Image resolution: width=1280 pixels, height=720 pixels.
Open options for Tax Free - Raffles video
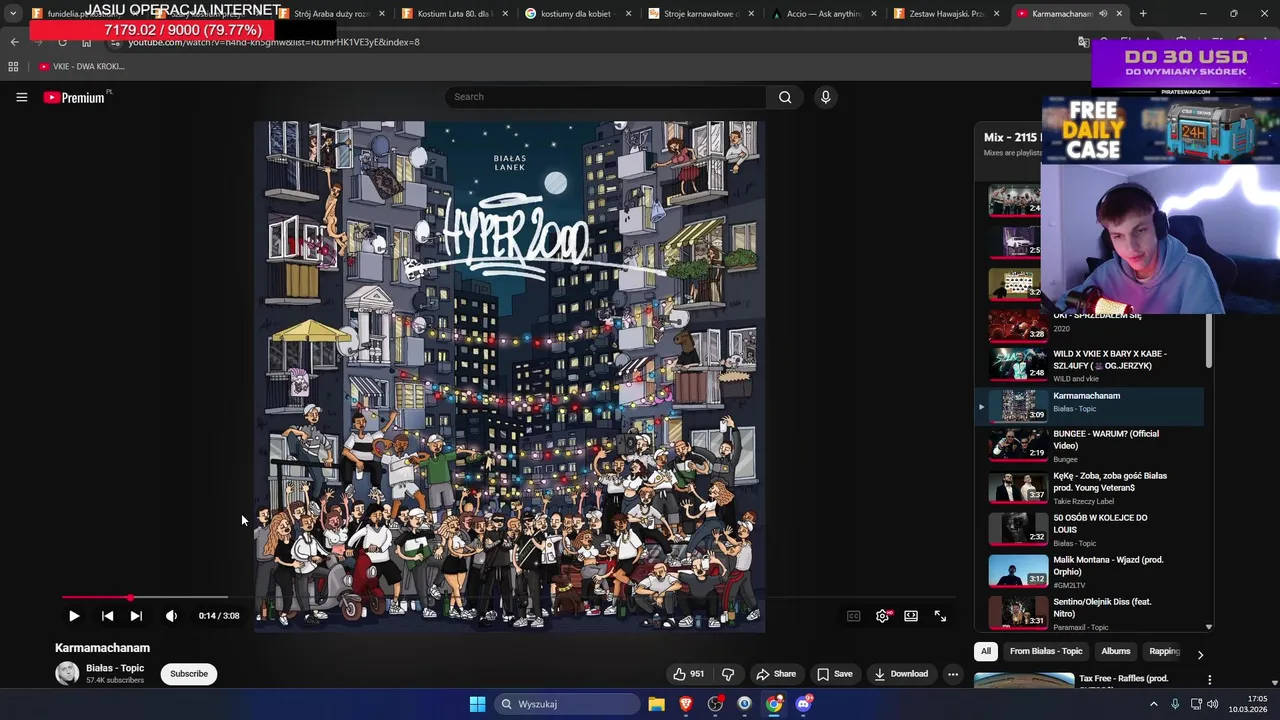[1209, 680]
